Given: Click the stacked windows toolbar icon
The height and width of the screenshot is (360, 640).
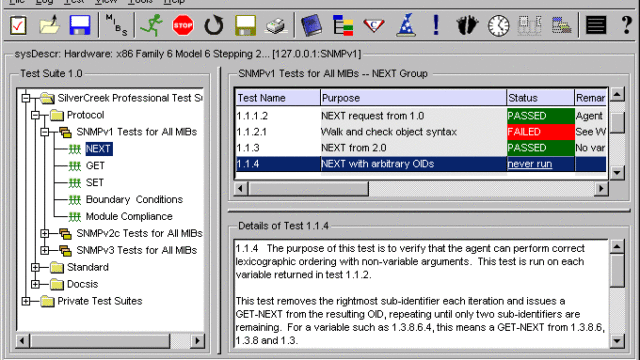Looking at the screenshot, I should pyautogui.click(x=561, y=25).
